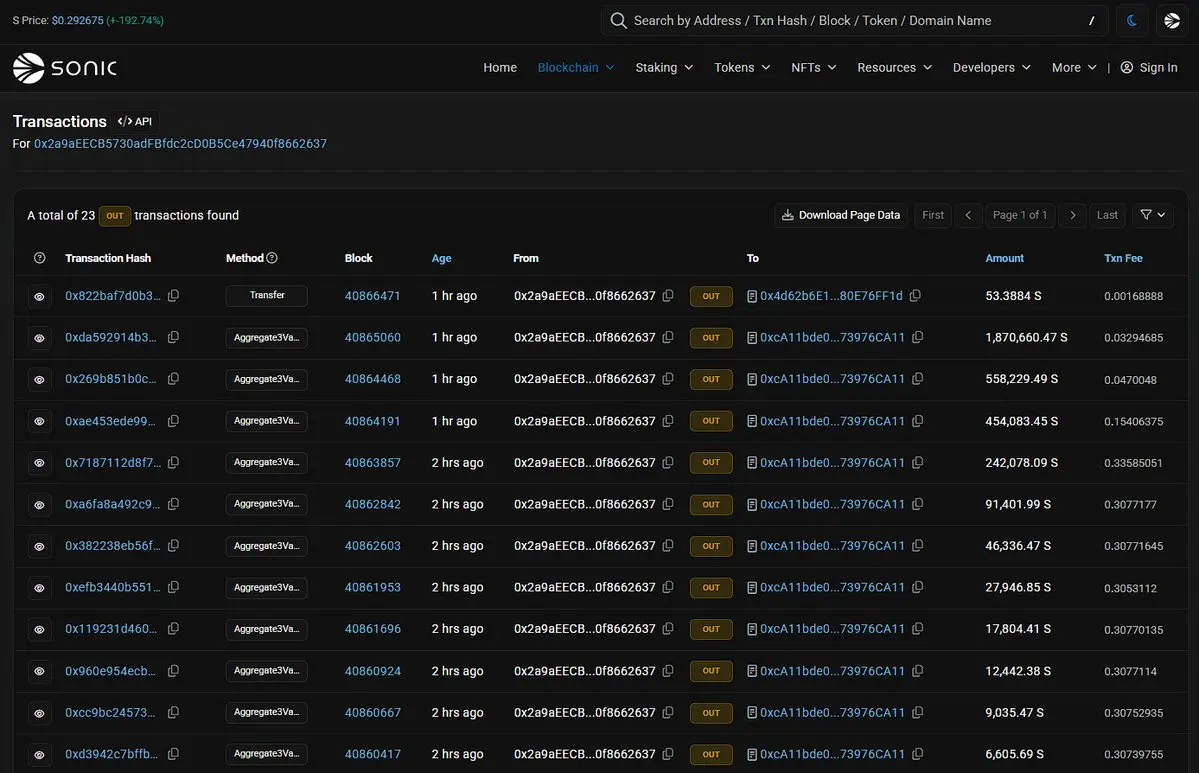Expand the Staking menu

tap(664, 67)
